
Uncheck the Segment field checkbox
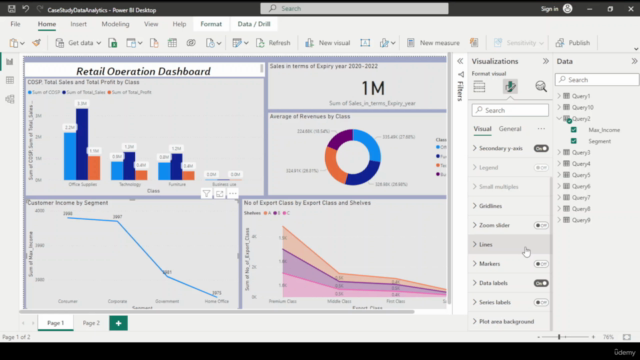pyautogui.click(x=573, y=141)
